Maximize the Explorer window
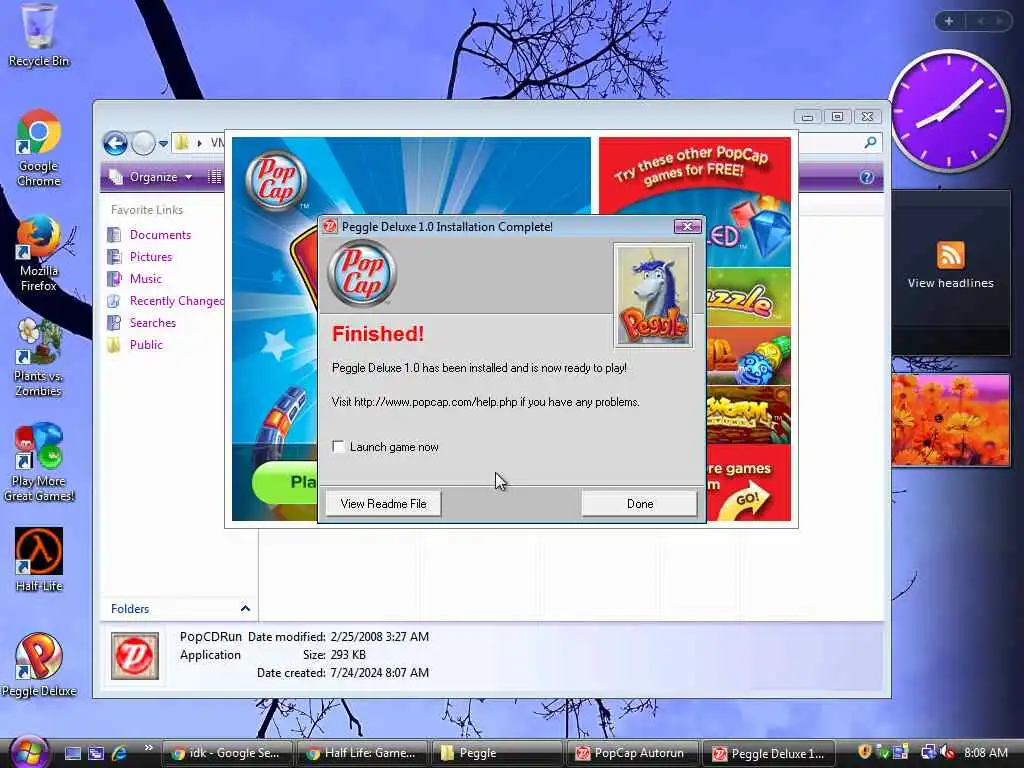This screenshot has width=1024, height=768. point(837,116)
